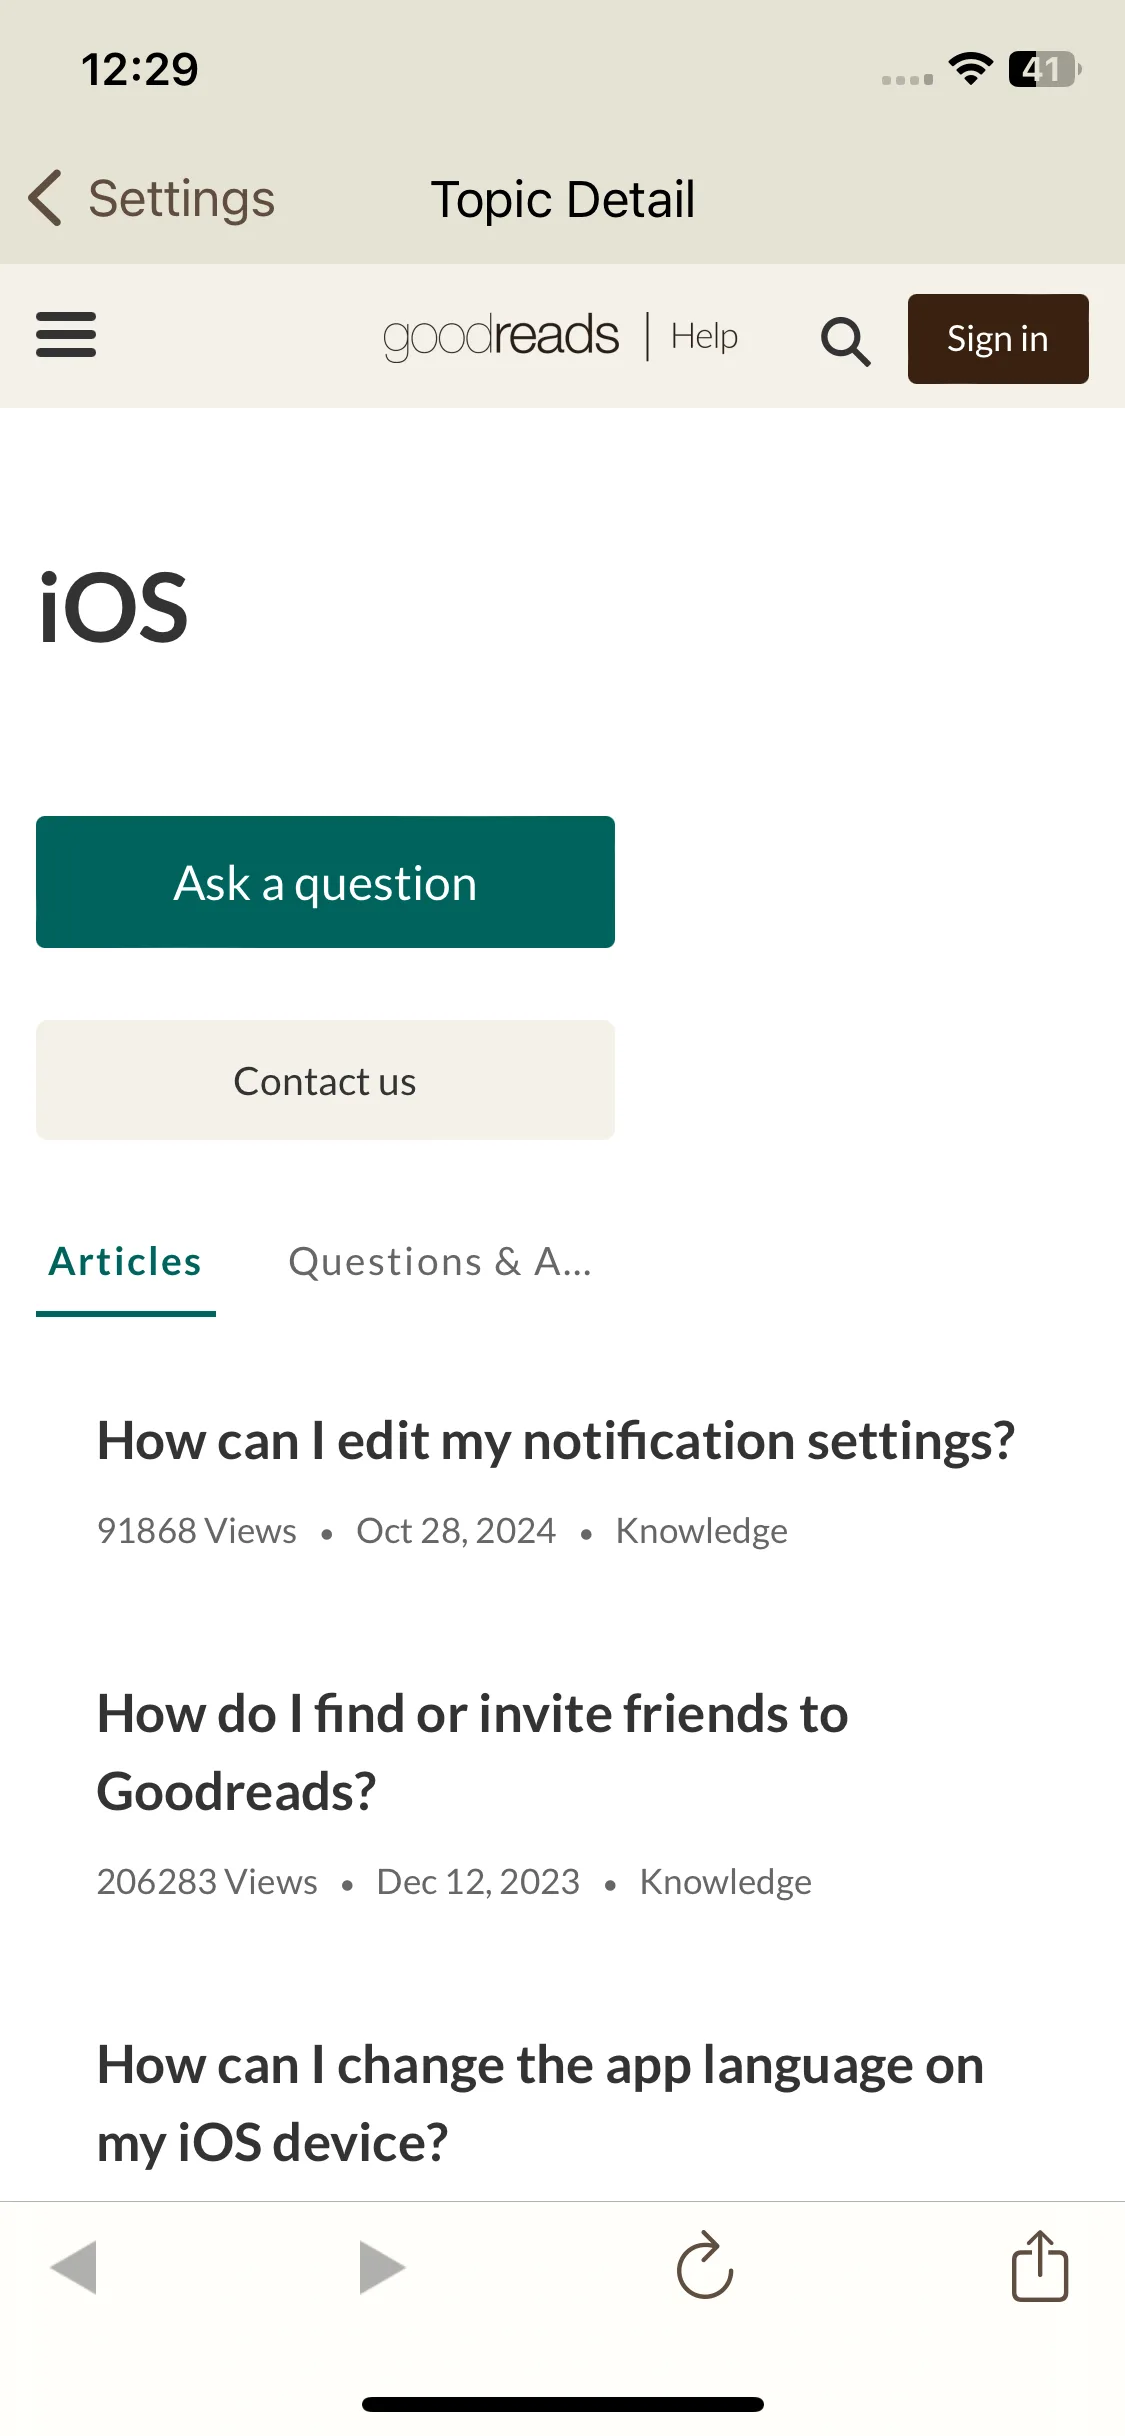Open the hamburger menu icon
The image size is (1125, 2436).
coord(66,335)
